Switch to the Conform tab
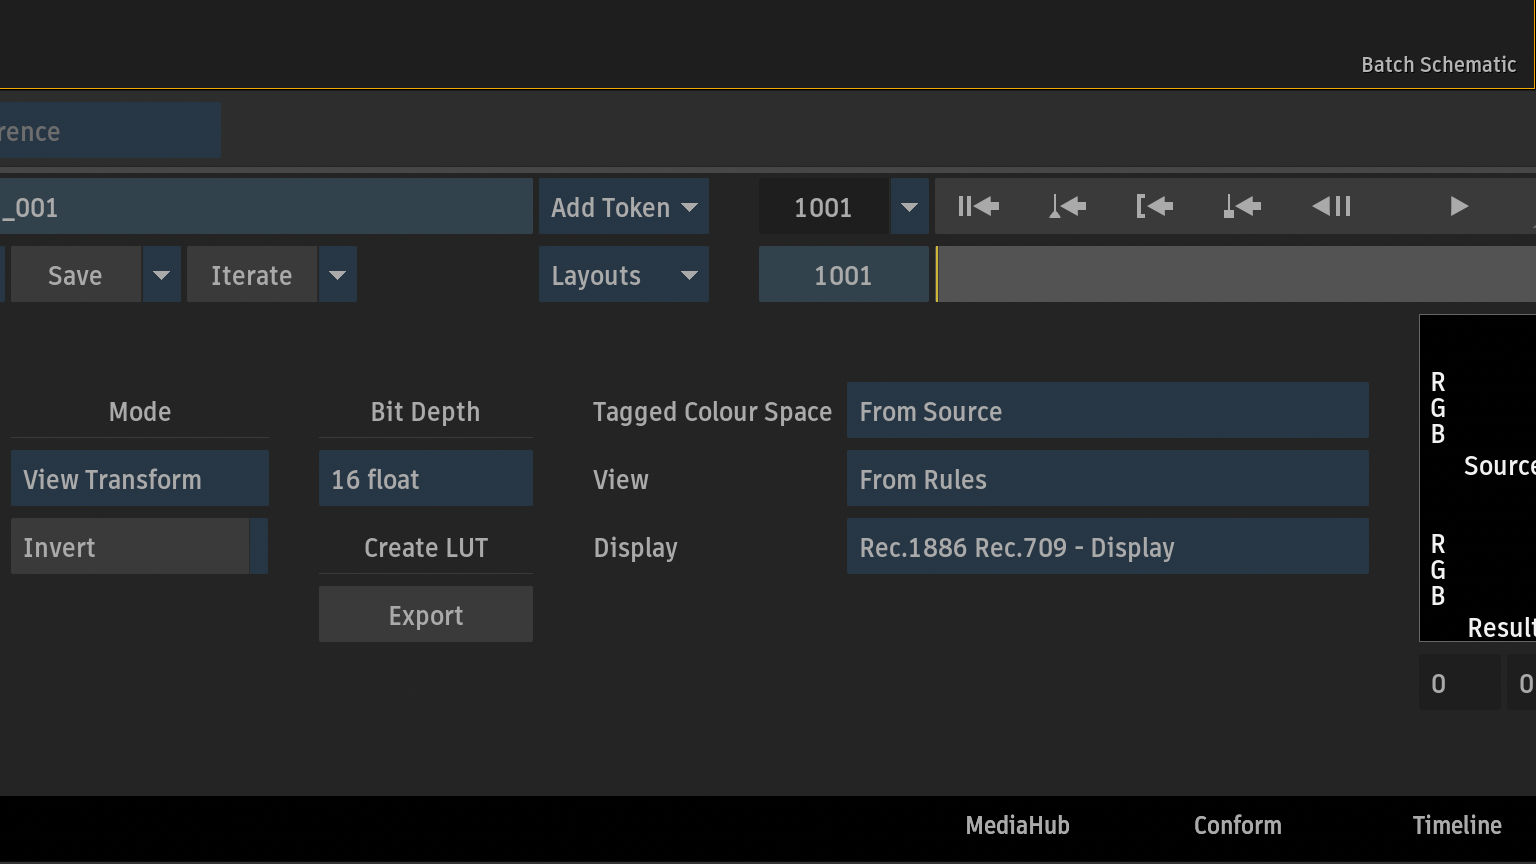The height and width of the screenshot is (864, 1536). tap(1237, 825)
